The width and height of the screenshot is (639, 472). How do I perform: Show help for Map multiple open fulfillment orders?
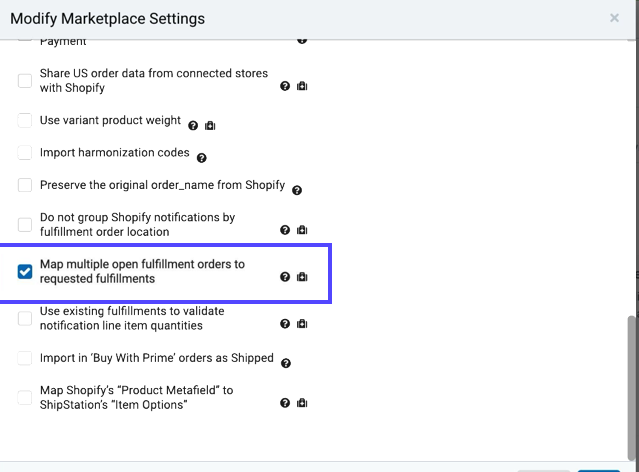285,277
